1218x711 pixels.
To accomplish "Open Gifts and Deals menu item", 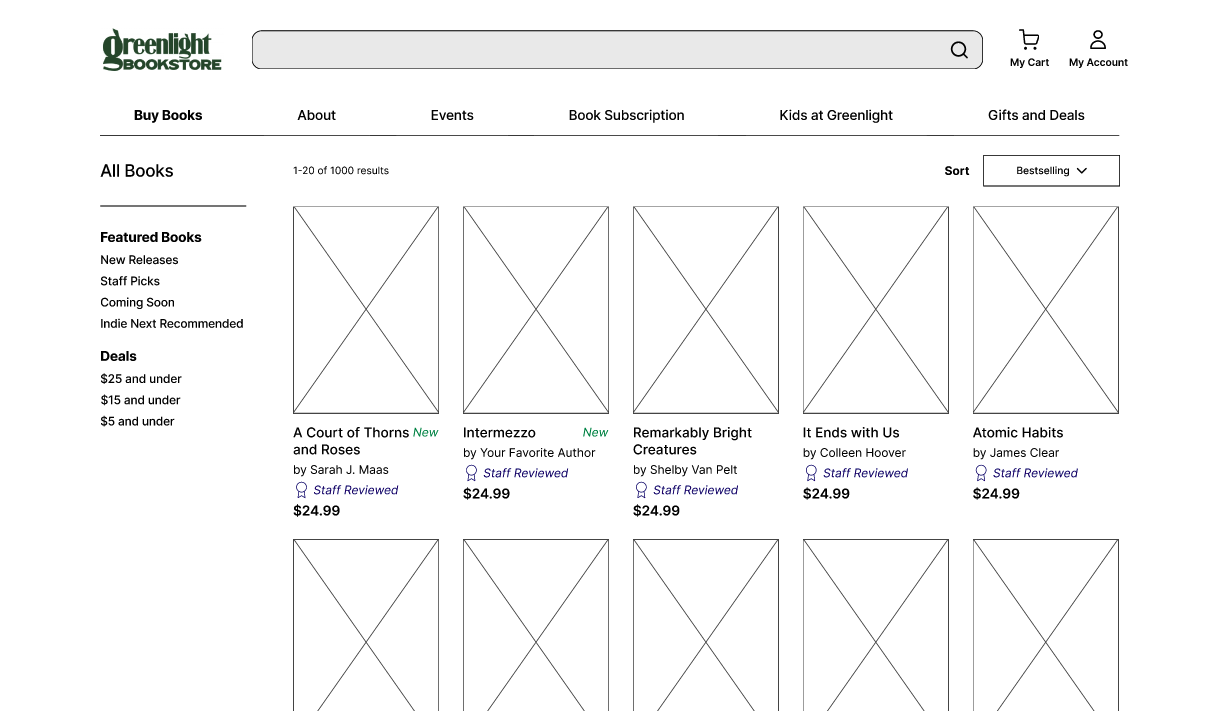I will (1036, 115).
